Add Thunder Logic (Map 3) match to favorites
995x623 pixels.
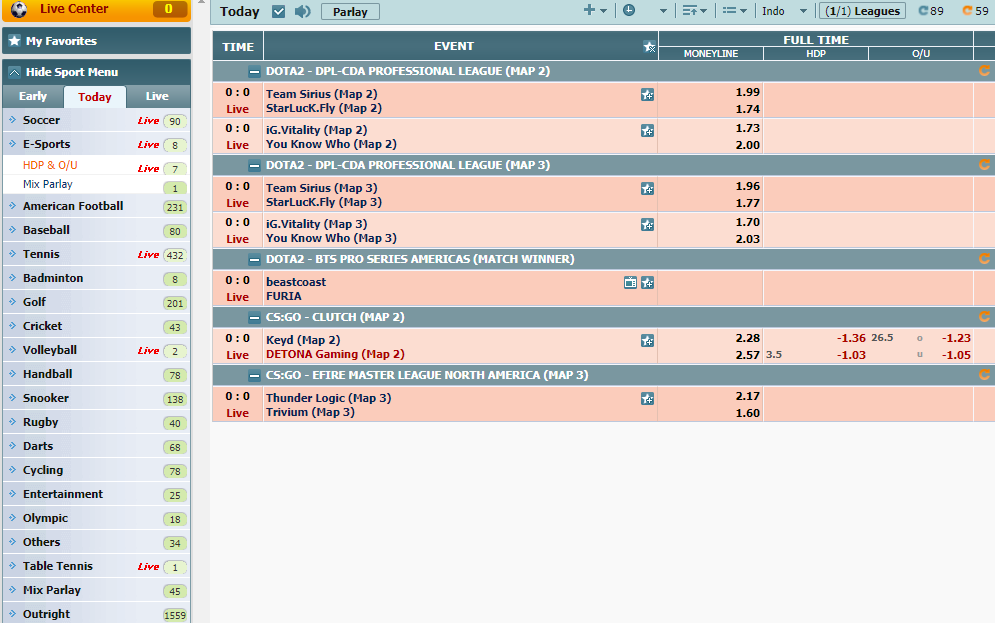pyautogui.click(x=647, y=398)
